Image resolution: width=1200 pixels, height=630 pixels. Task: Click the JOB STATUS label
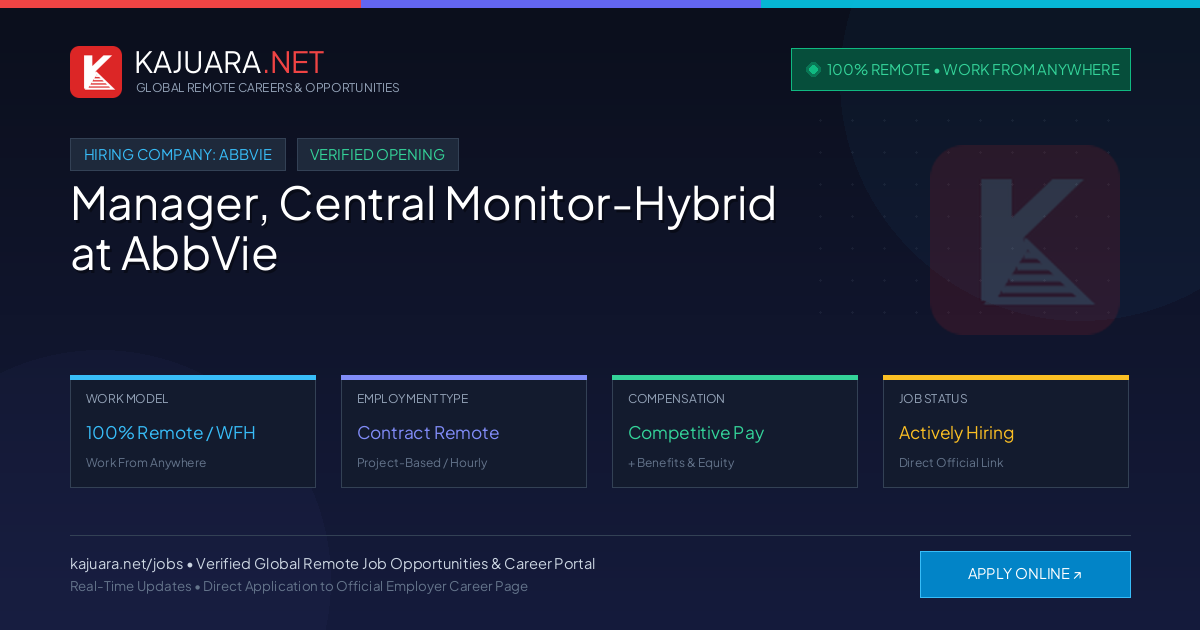pyautogui.click(x=933, y=399)
